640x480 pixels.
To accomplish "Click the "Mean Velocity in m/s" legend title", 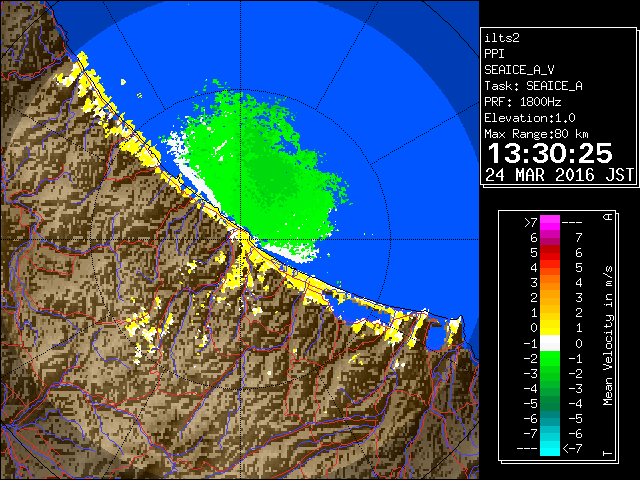I will 608,335.
